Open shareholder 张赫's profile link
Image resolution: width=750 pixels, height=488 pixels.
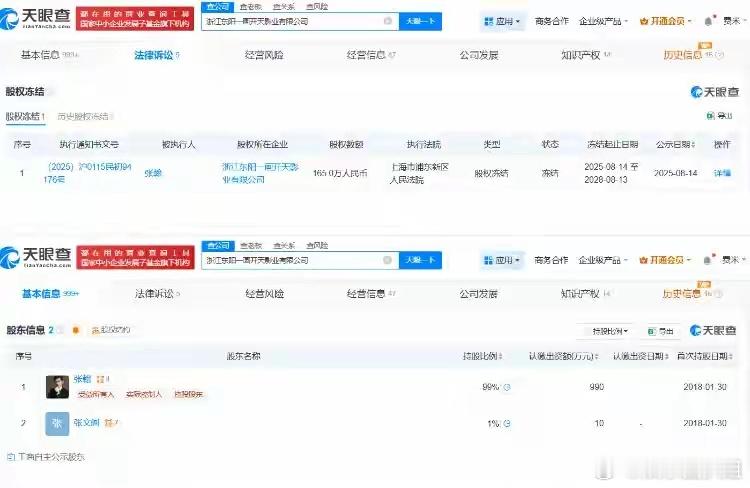tap(82, 379)
